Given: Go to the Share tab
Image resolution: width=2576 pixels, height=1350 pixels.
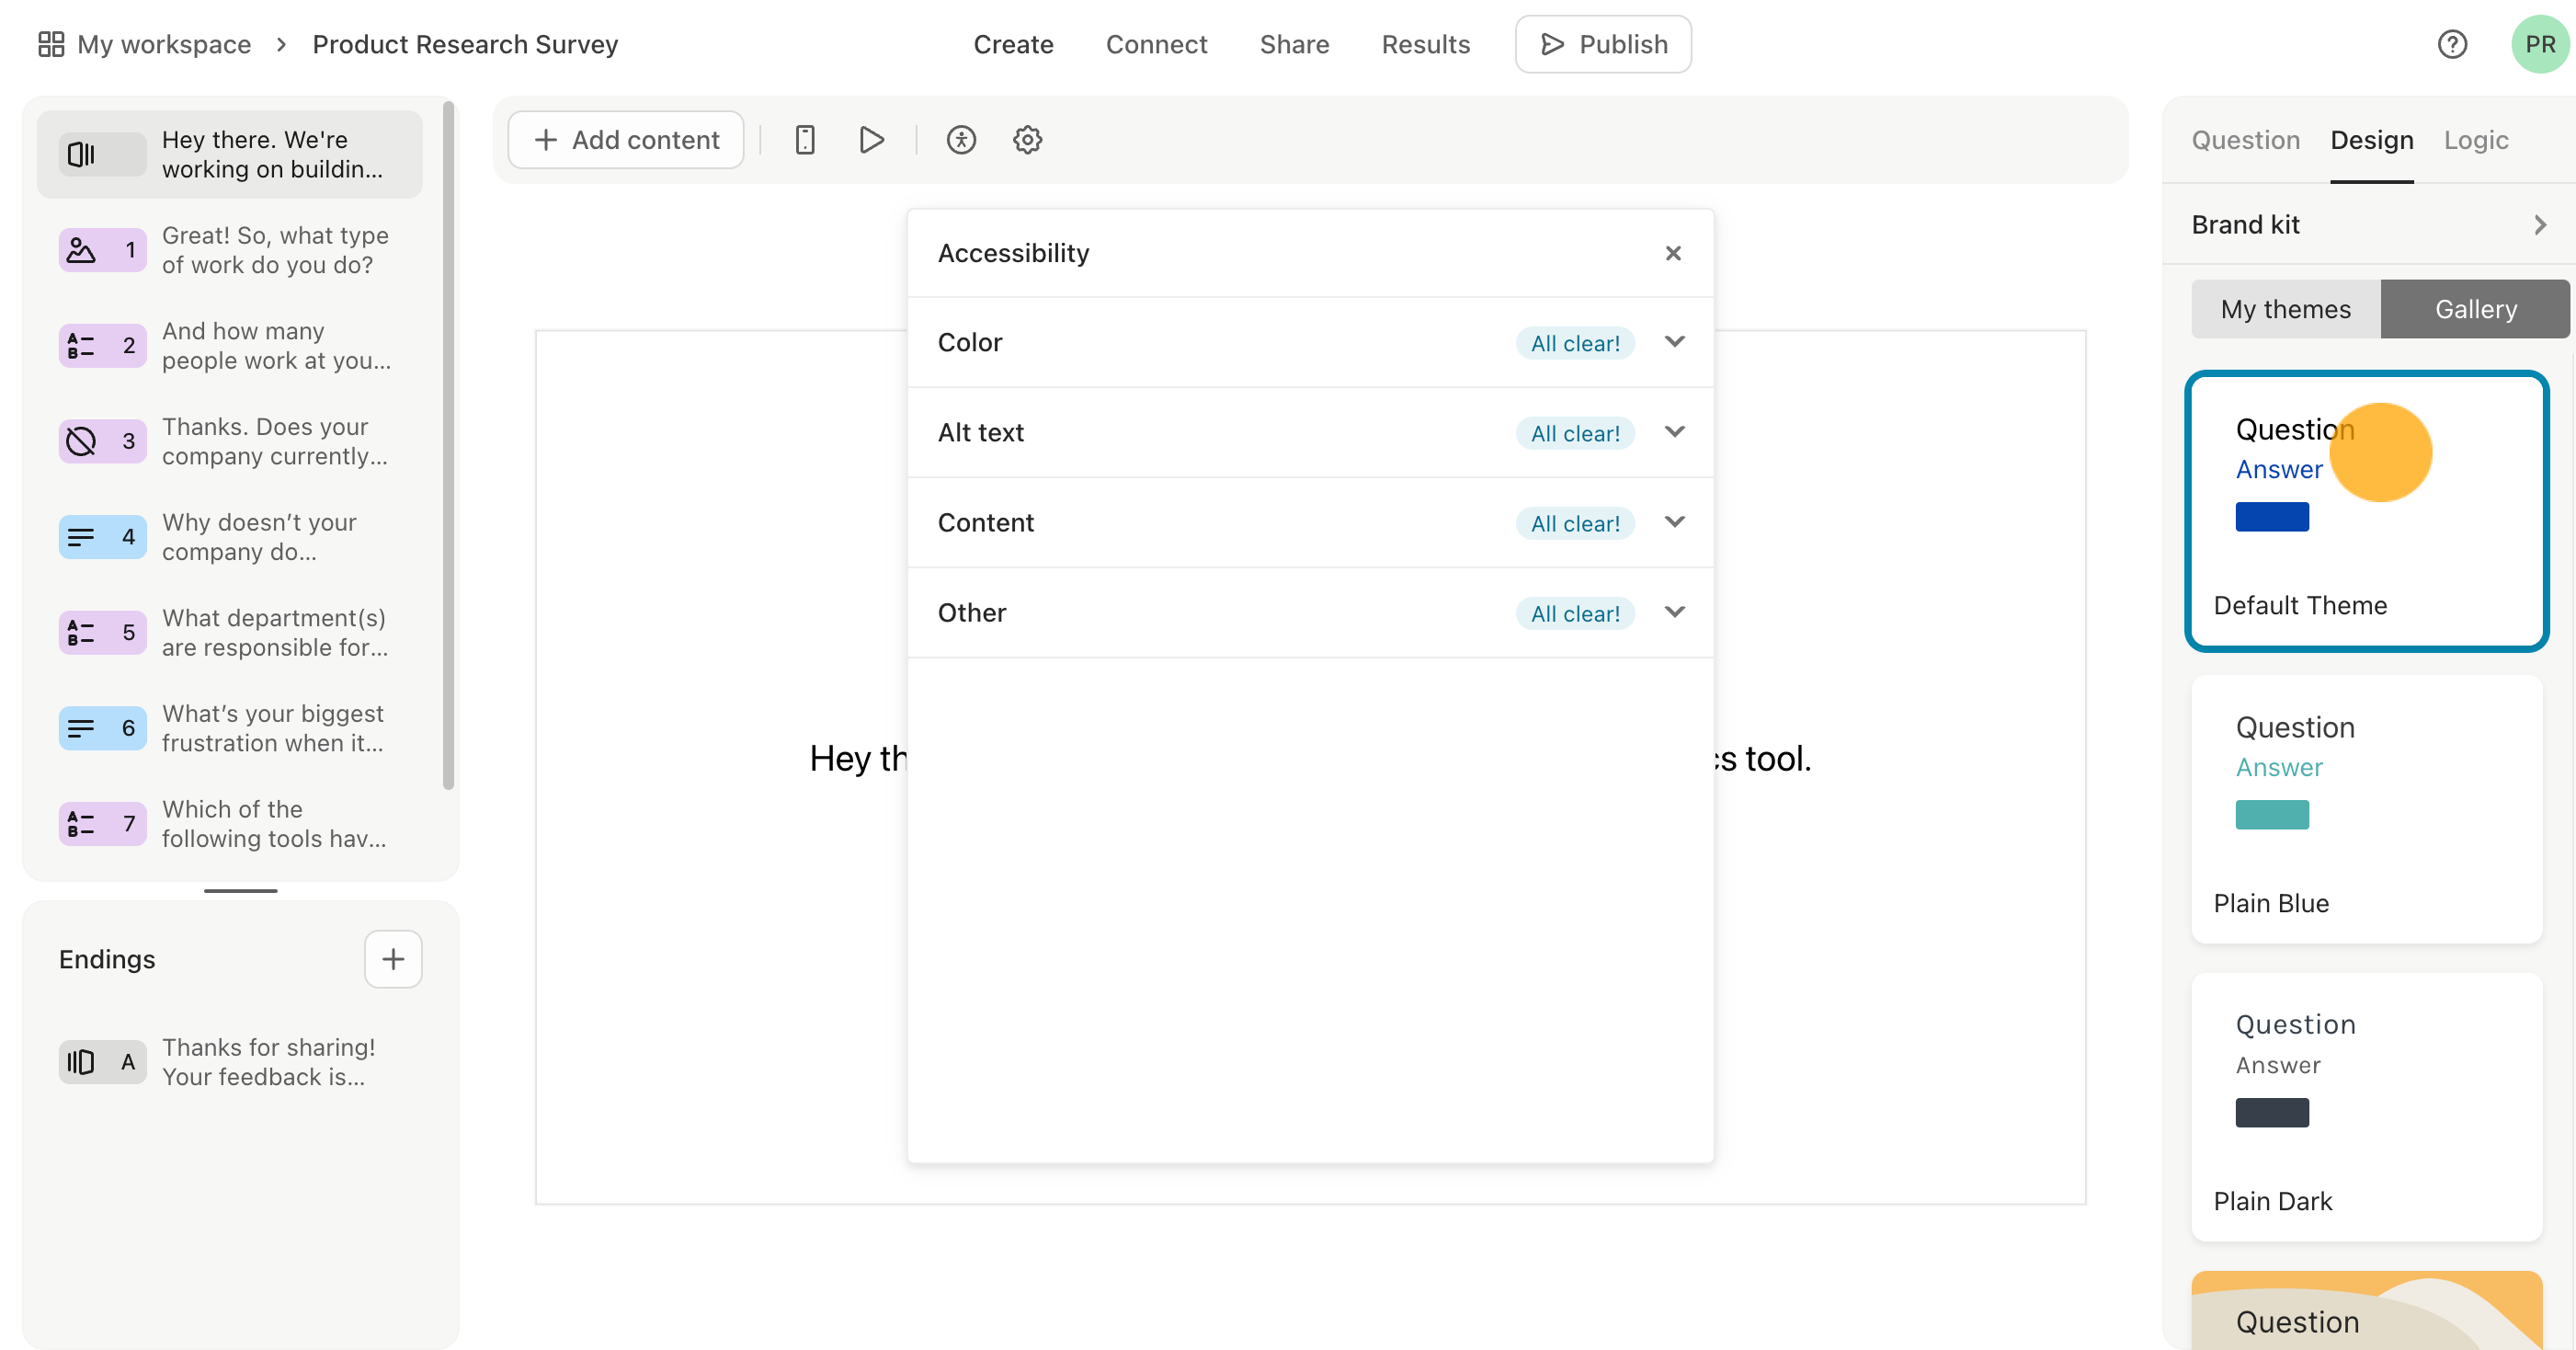Looking at the screenshot, I should (x=1294, y=44).
